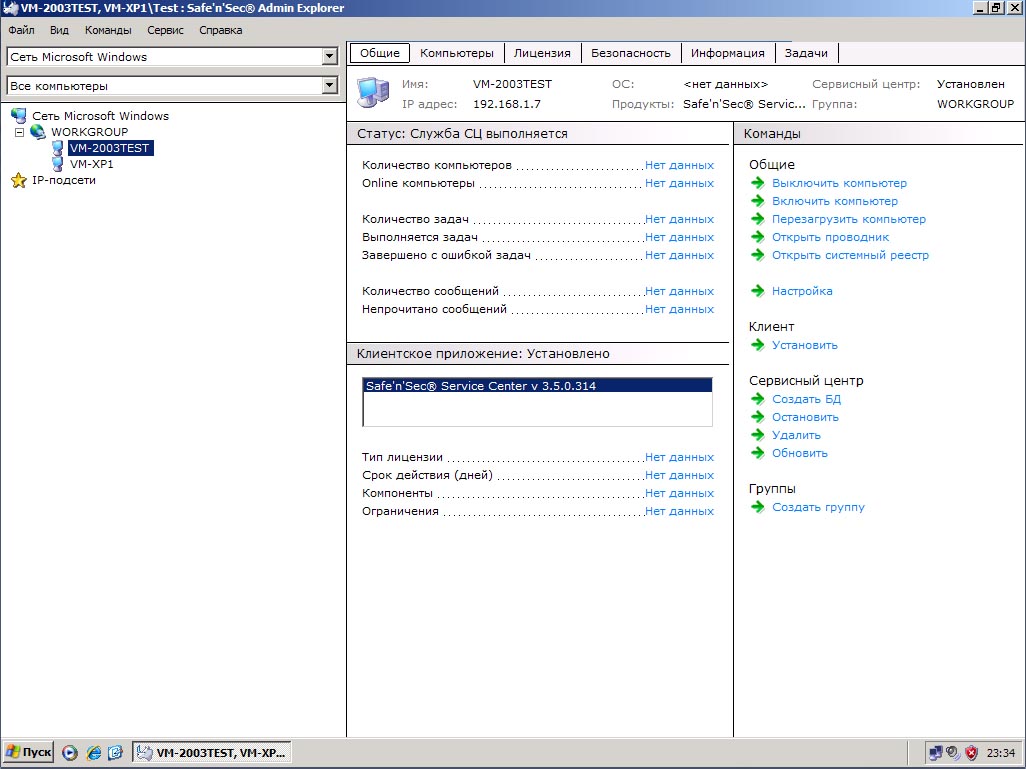1026x769 pixels.
Task: Open the Все компьютеры filter dropdown
Action: tap(330, 85)
